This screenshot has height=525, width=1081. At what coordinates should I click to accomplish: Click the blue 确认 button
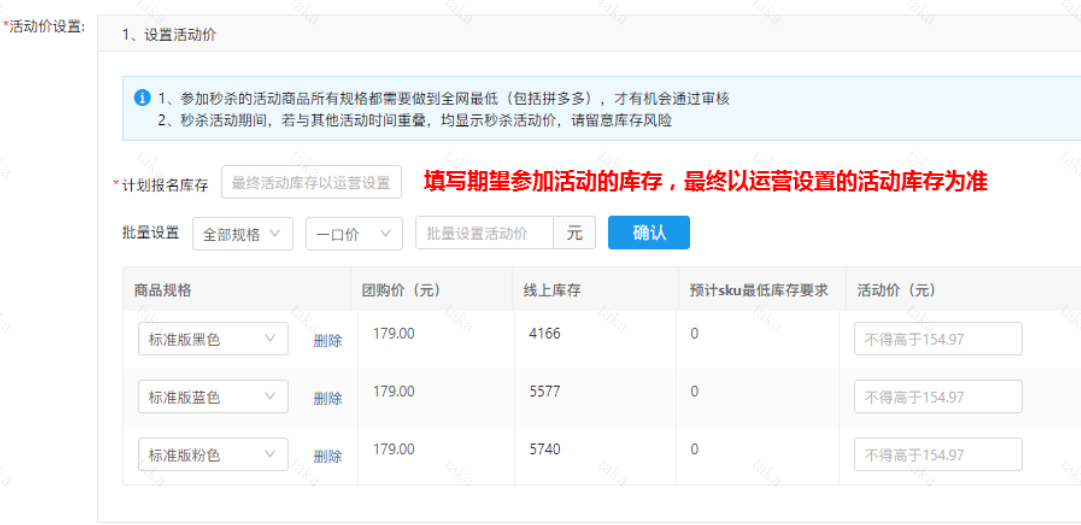649,233
